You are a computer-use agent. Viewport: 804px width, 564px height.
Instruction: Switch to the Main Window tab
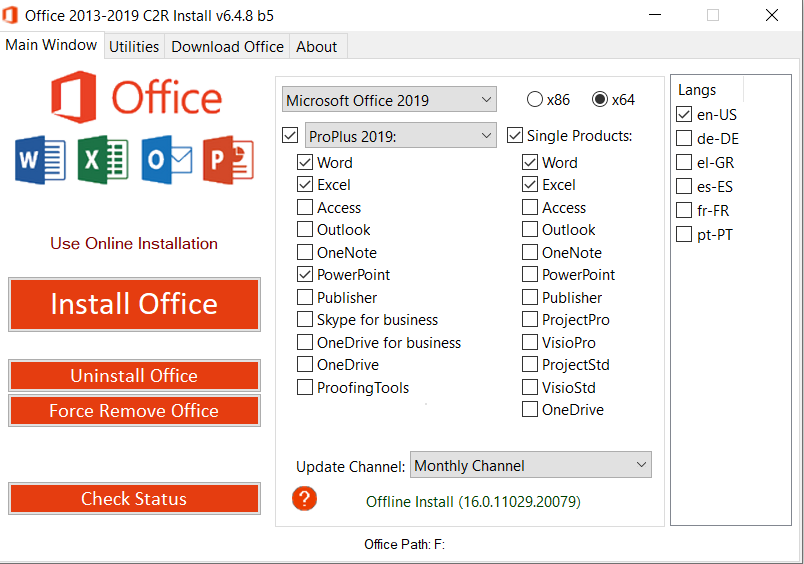click(x=51, y=45)
